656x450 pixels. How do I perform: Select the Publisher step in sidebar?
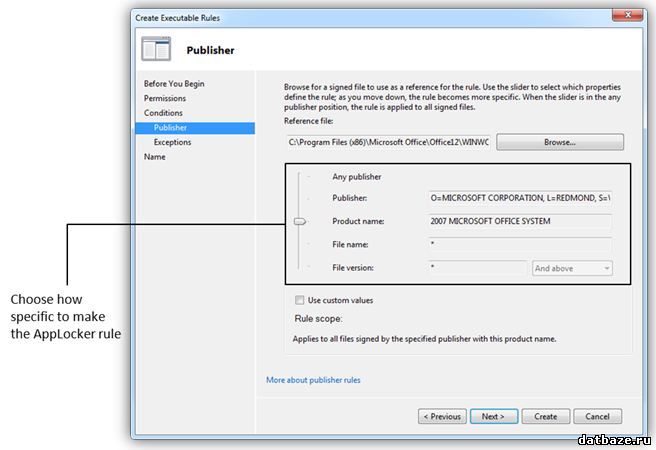tap(171, 128)
